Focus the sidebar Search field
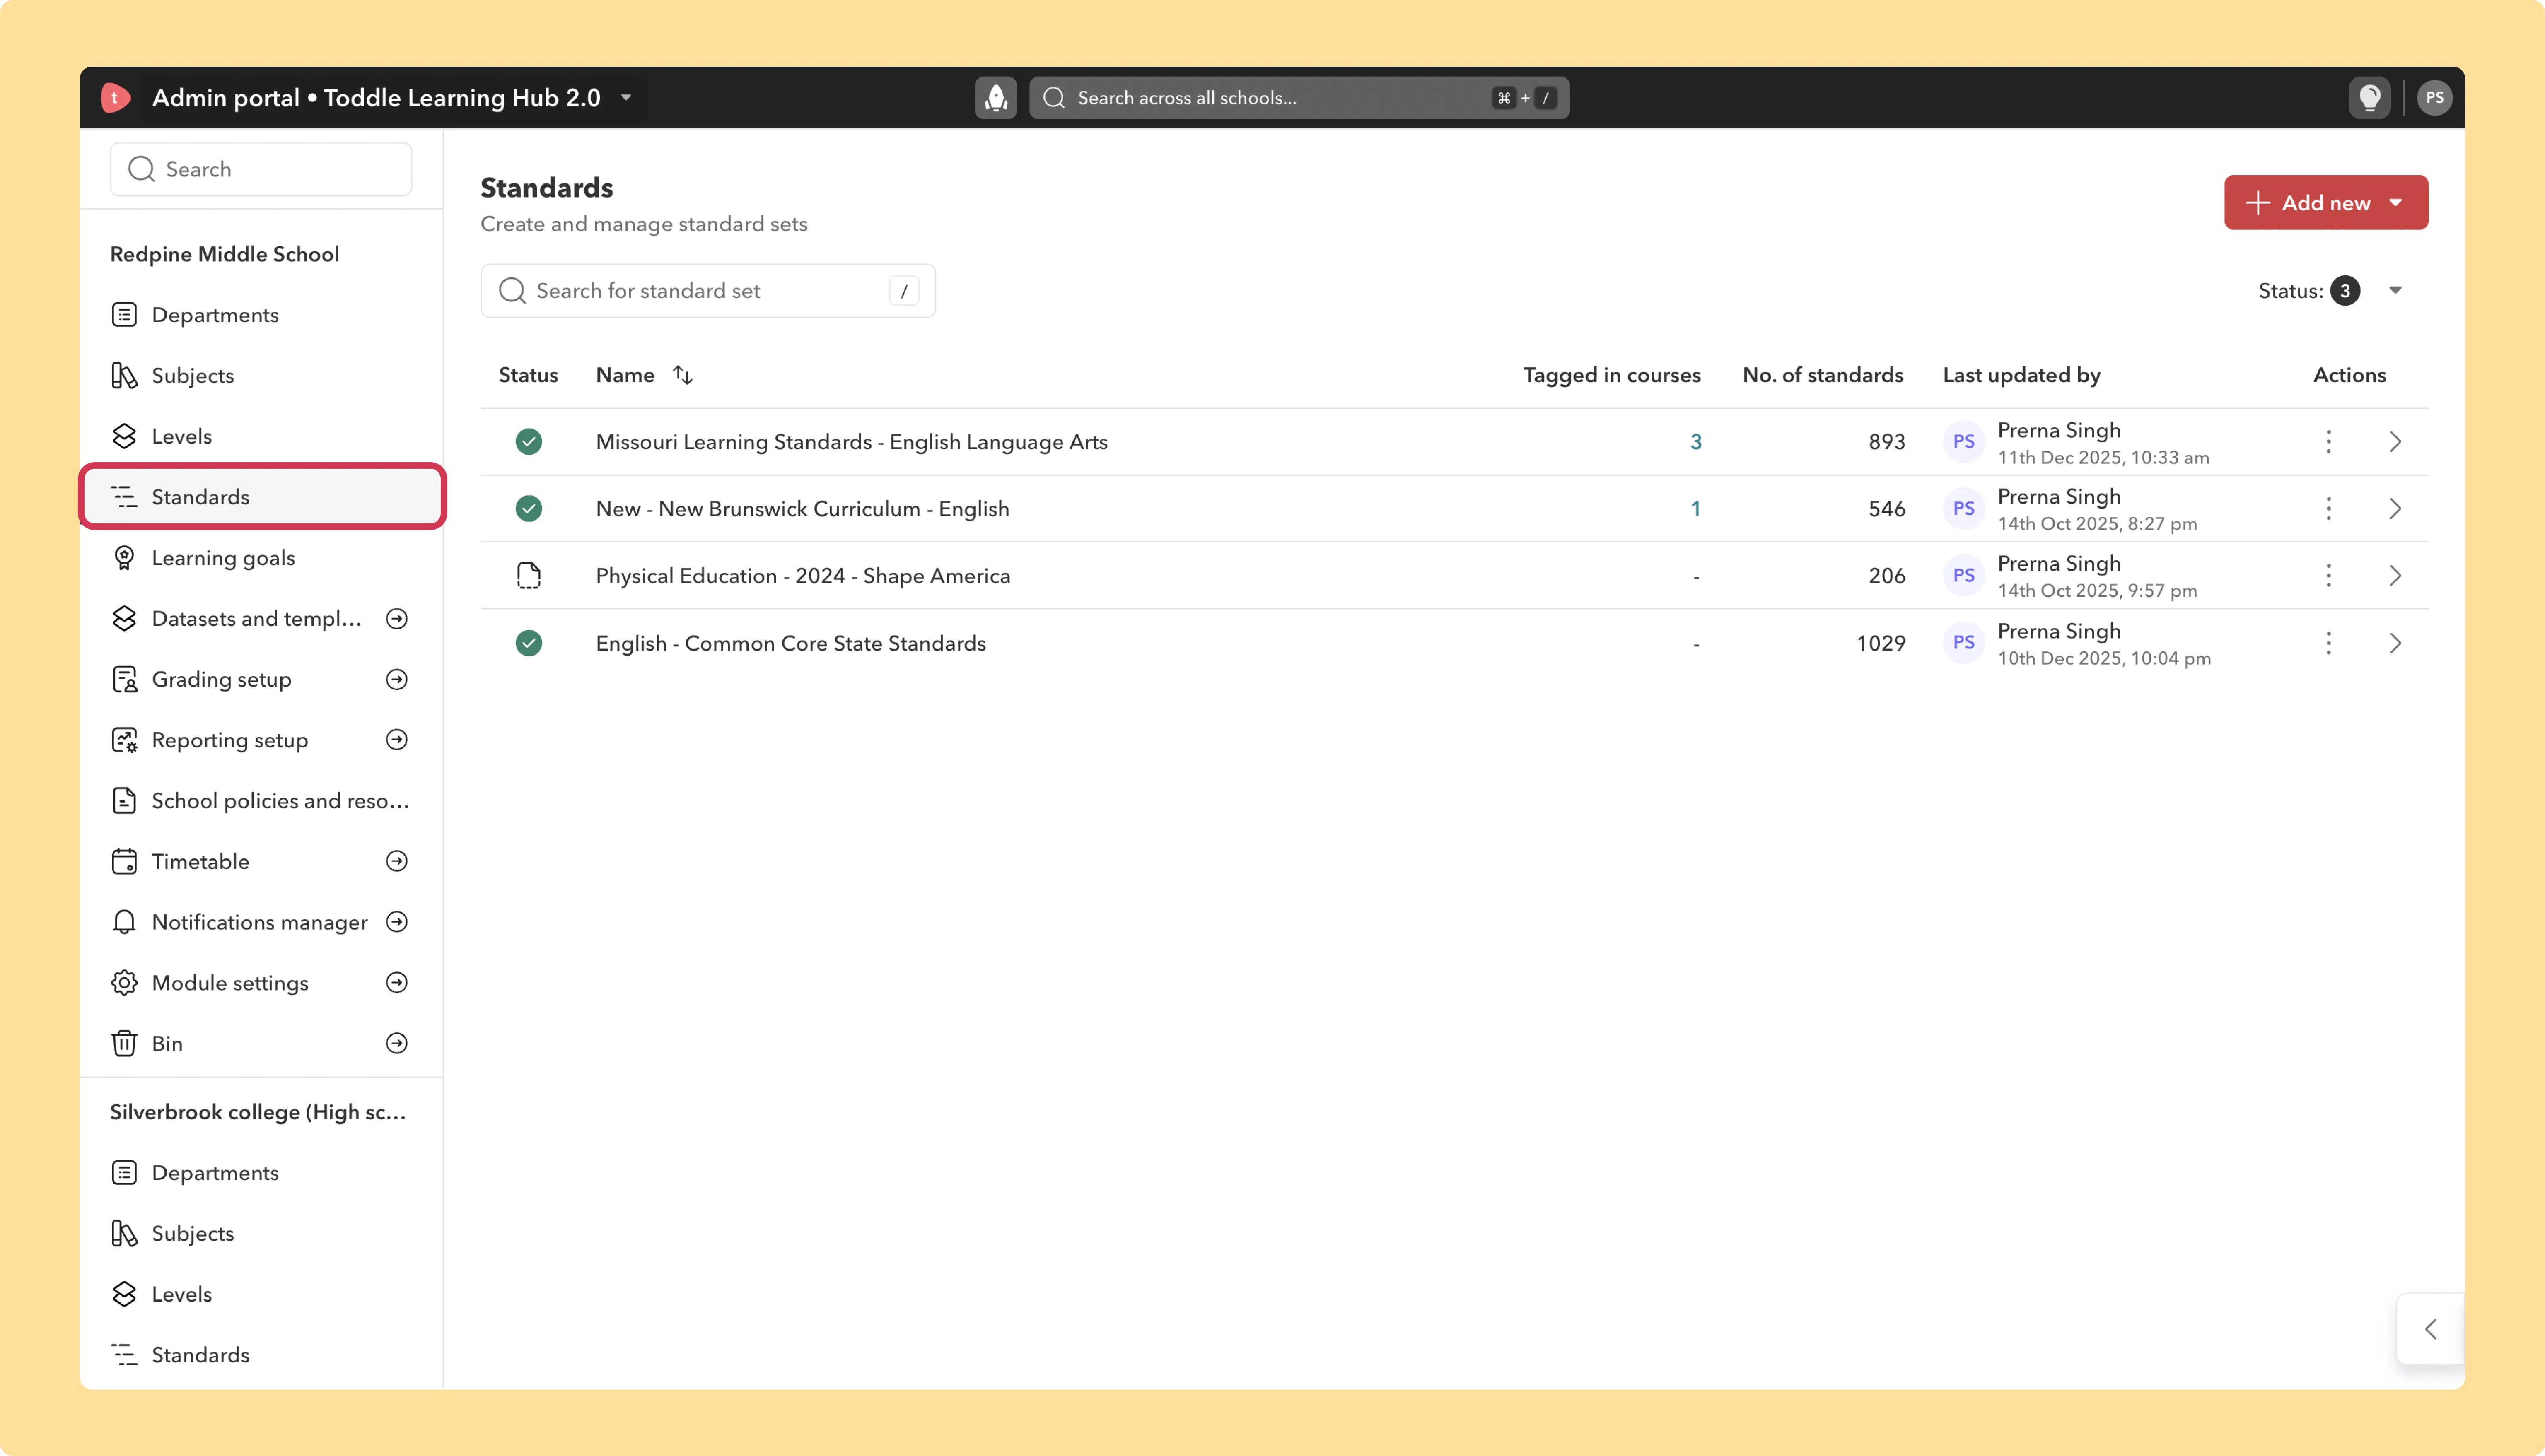This screenshot has height=1456, width=2545. pyautogui.click(x=261, y=169)
